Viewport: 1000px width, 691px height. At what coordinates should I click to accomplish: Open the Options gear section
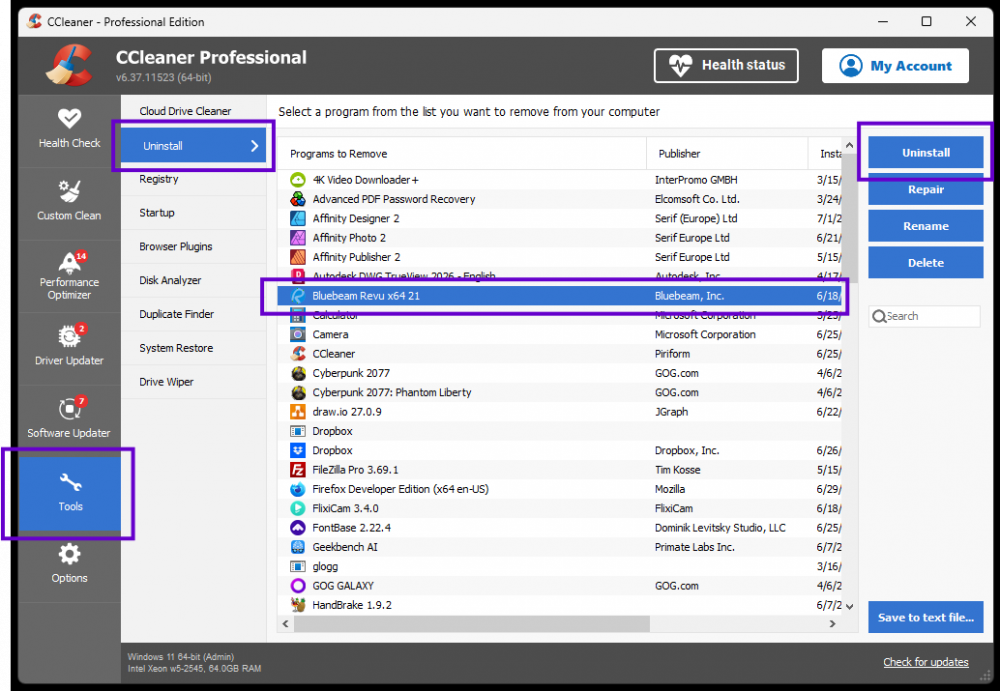(70, 565)
